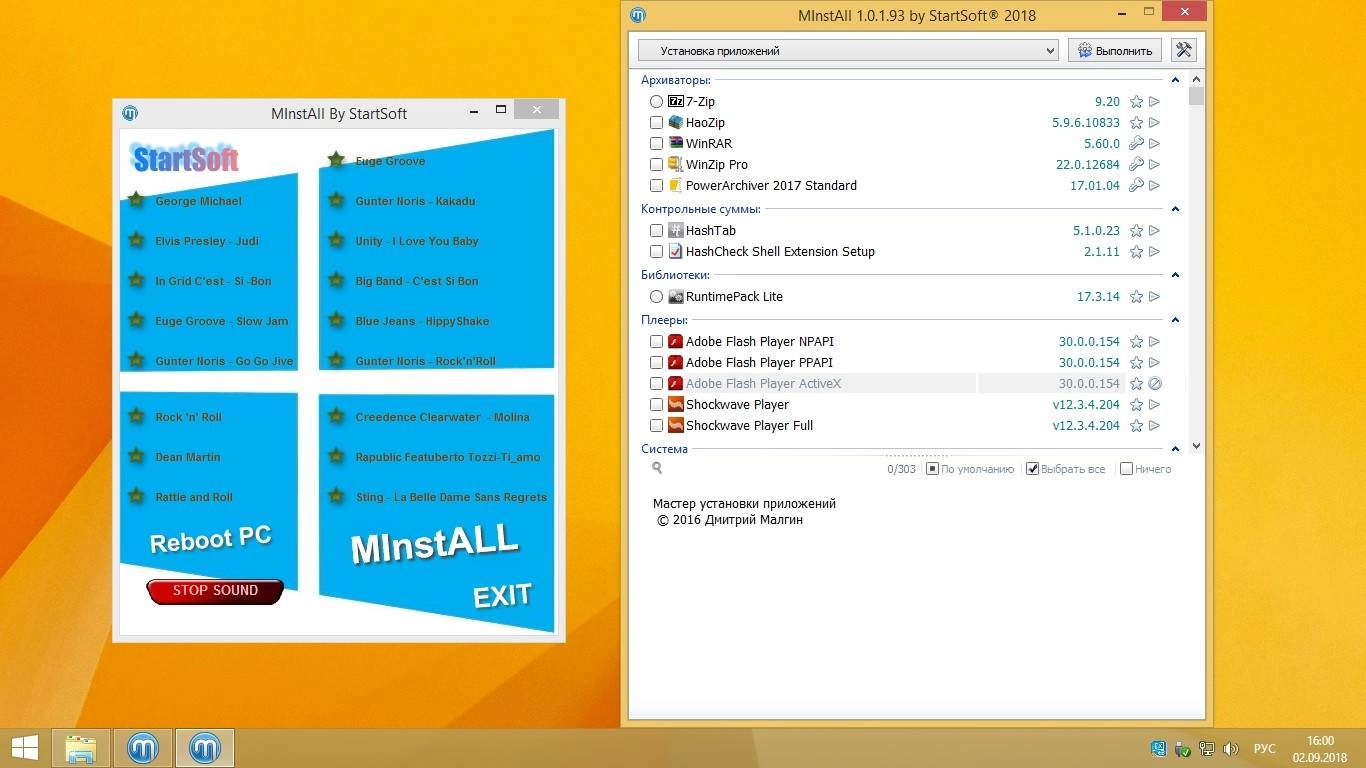Play 'Elvis Presley - Judi' track
The height and width of the screenshot is (768, 1366).
[x=207, y=241]
